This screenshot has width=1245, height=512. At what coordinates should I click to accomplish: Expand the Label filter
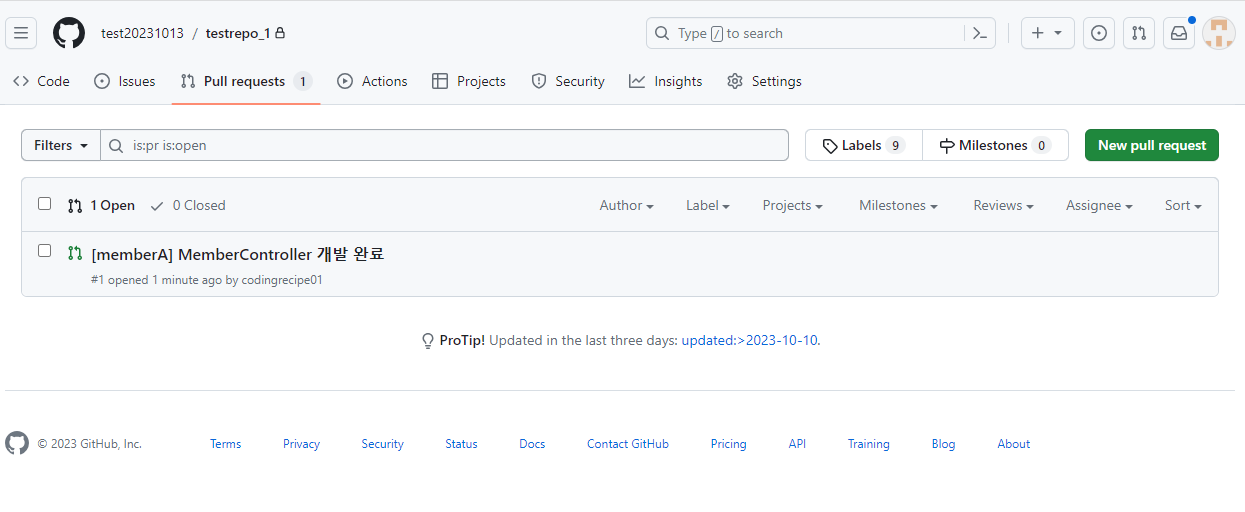[708, 205]
